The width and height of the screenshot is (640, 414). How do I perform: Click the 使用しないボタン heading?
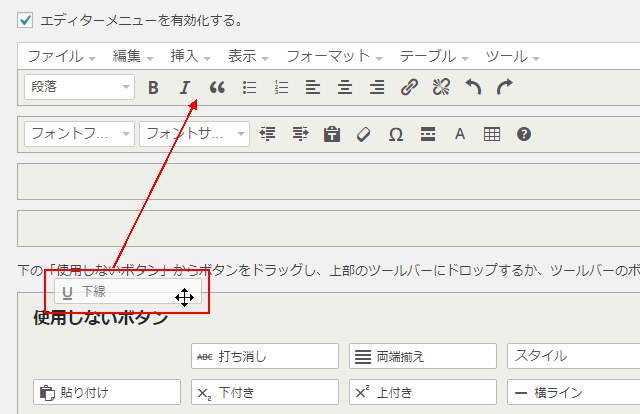point(100,317)
